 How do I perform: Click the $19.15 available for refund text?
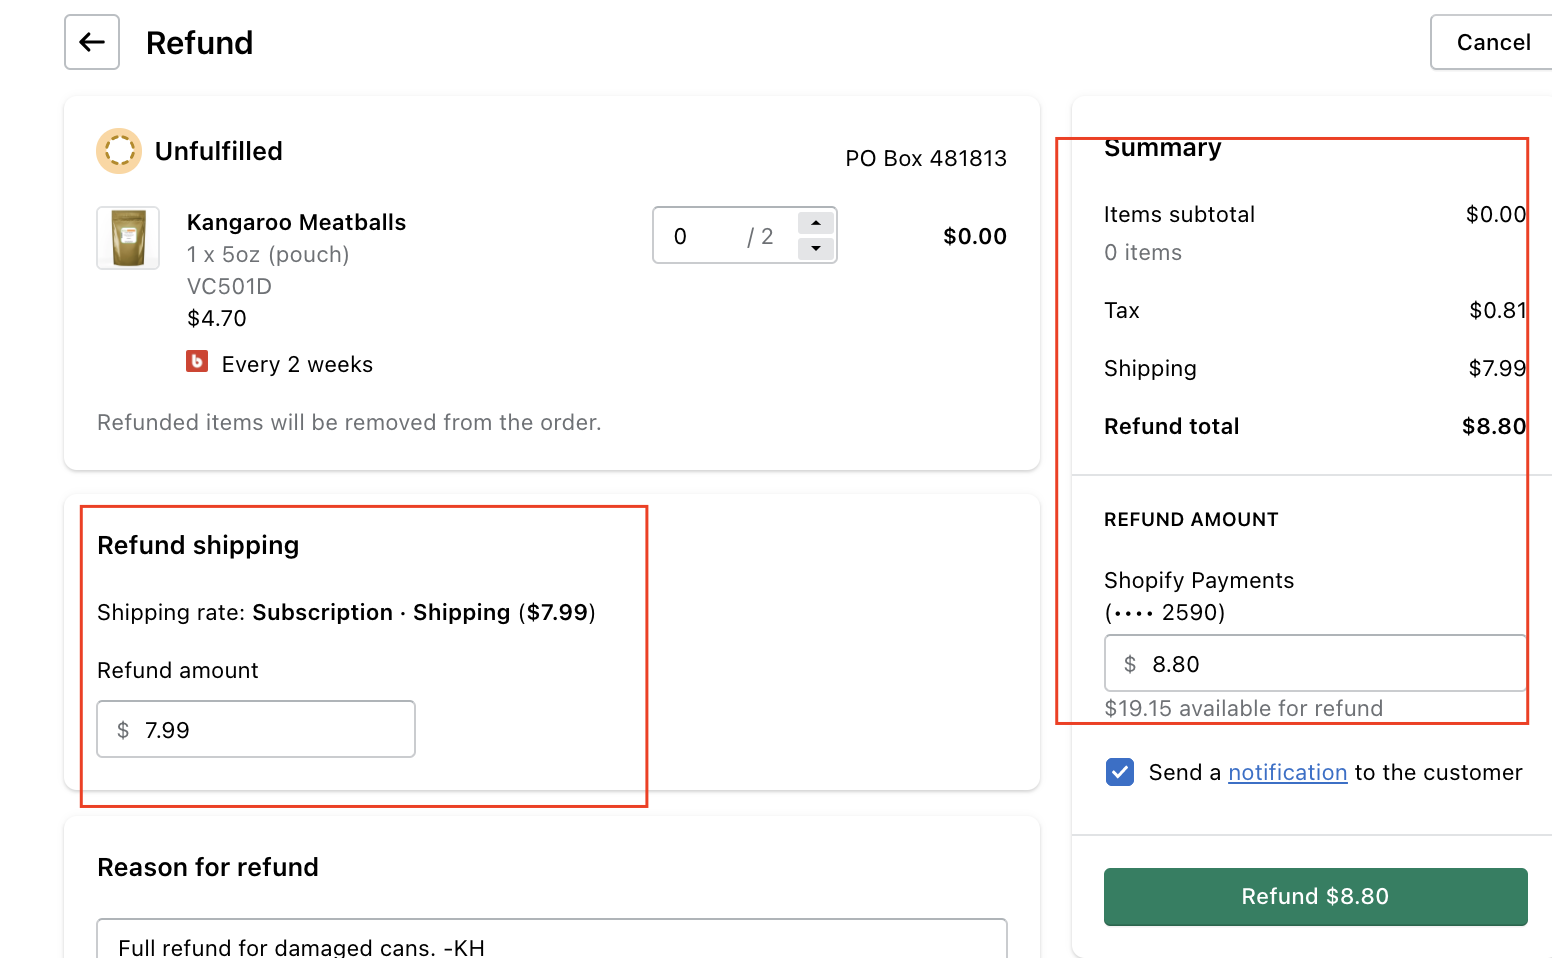coord(1243,708)
